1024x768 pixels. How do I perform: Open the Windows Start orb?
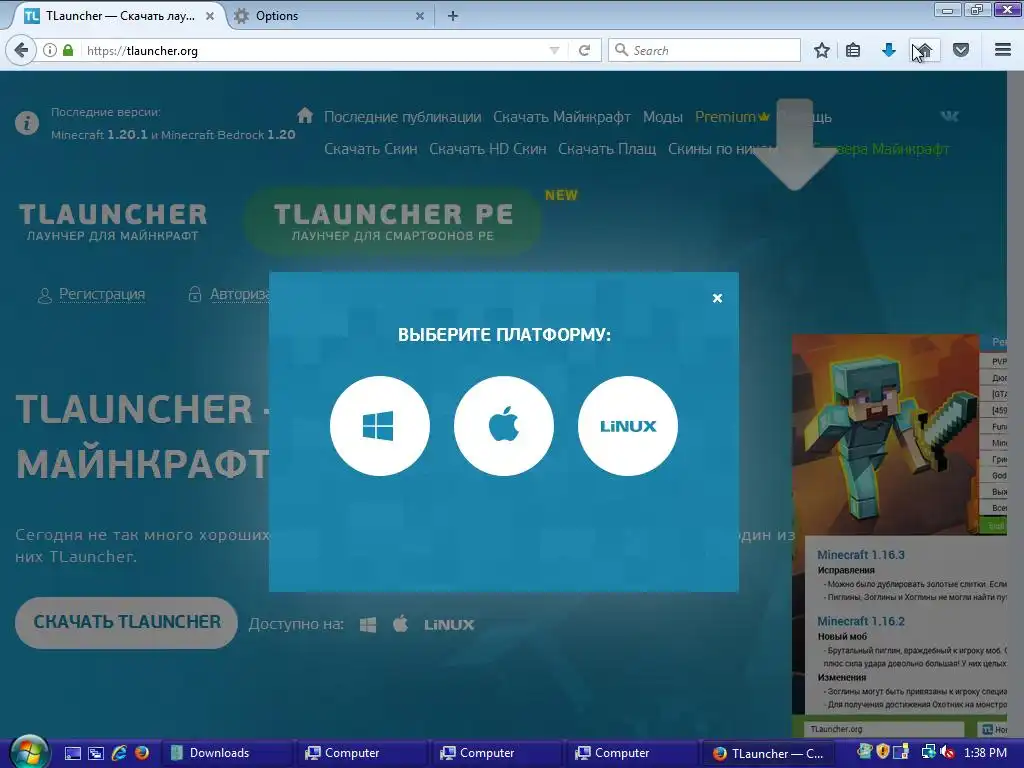29,752
